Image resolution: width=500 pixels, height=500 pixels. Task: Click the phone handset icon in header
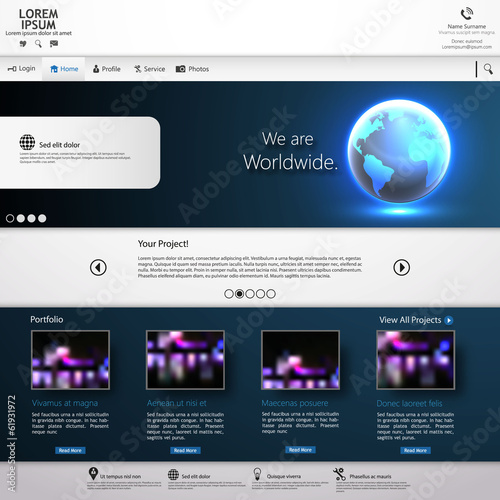[x=467, y=13]
